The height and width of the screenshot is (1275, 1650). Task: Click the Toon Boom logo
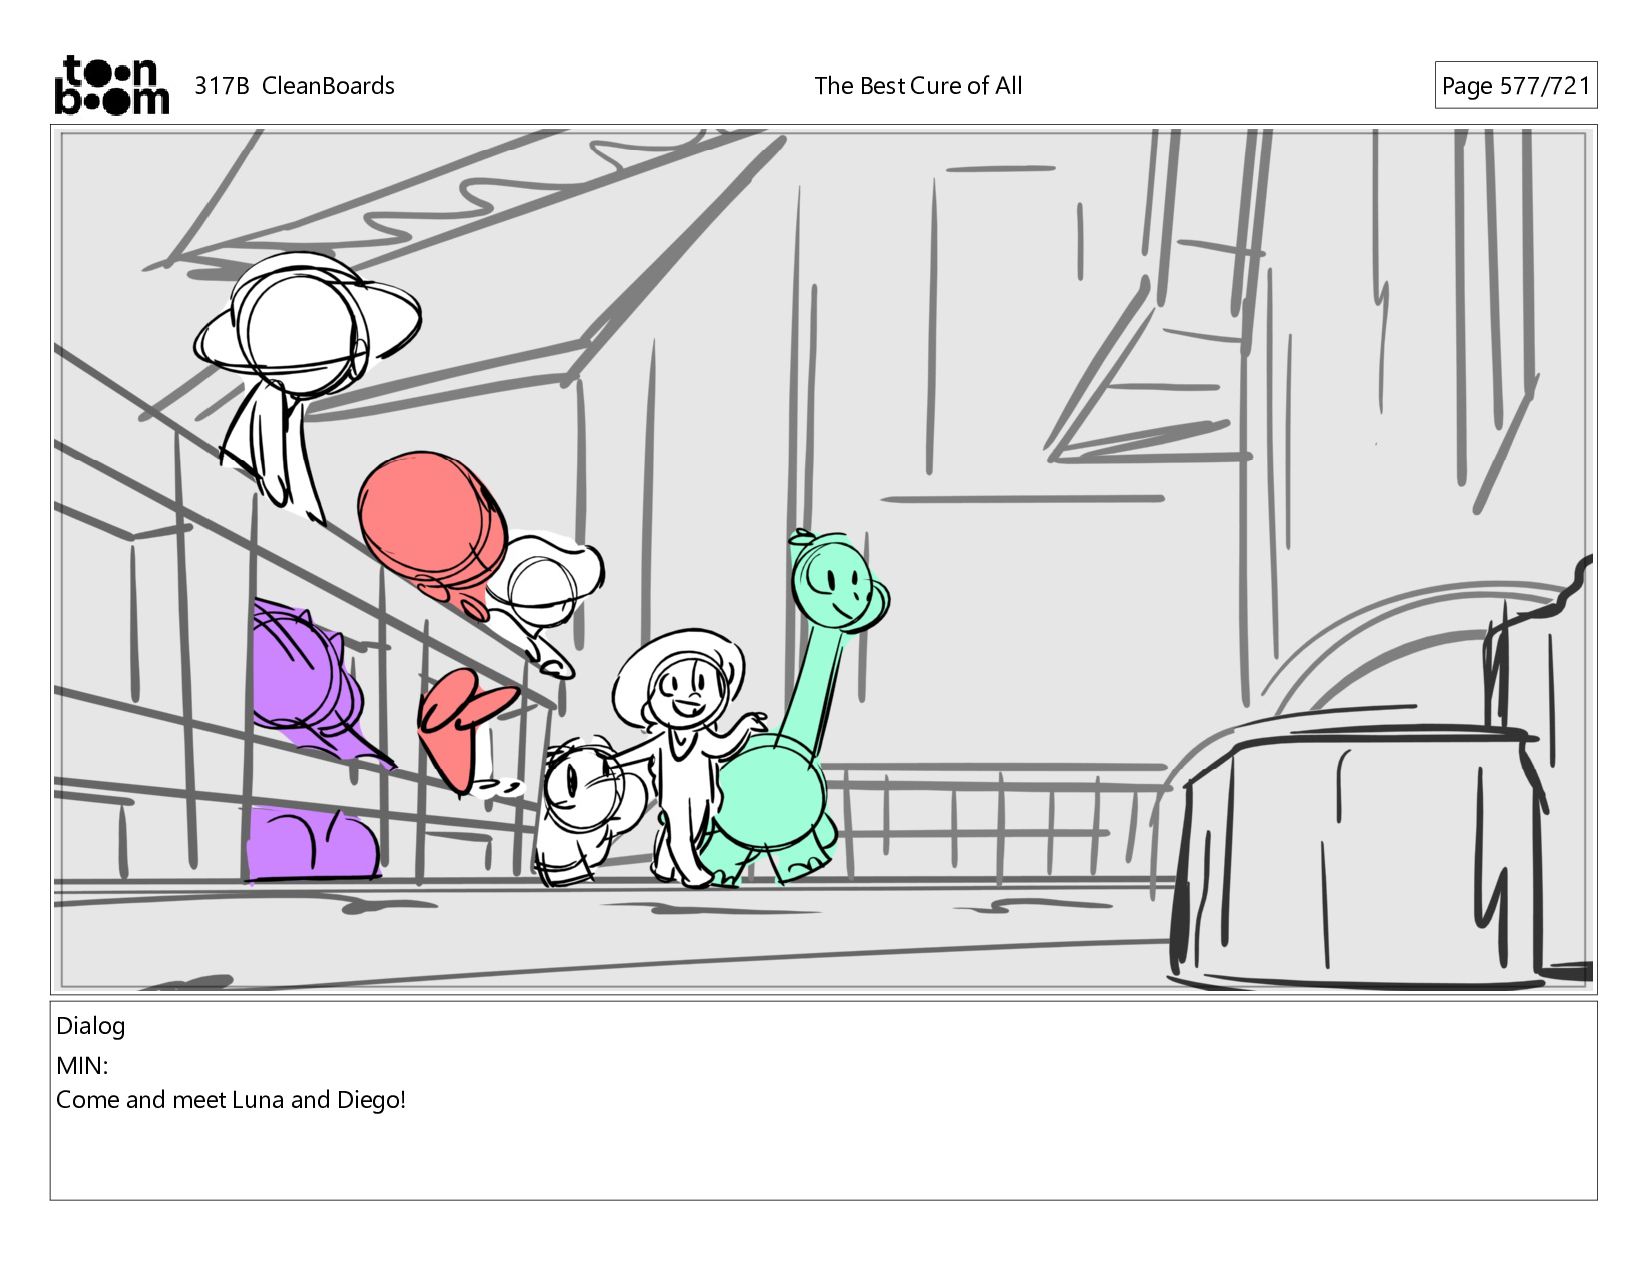click(111, 85)
